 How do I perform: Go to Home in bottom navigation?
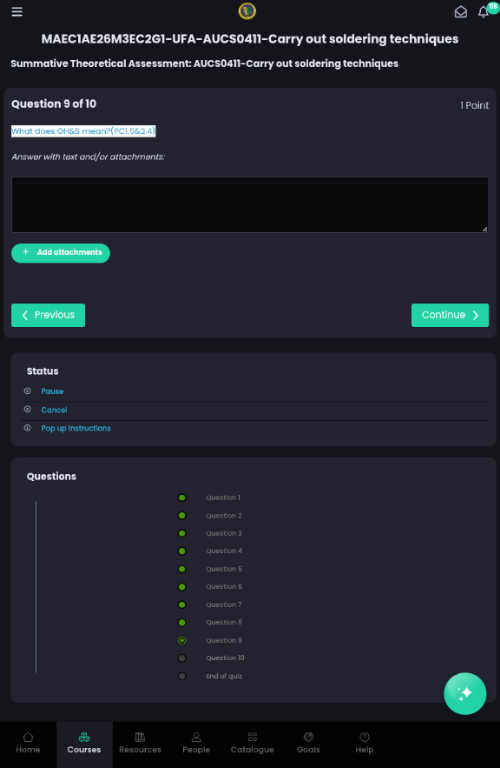(x=28, y=743)
